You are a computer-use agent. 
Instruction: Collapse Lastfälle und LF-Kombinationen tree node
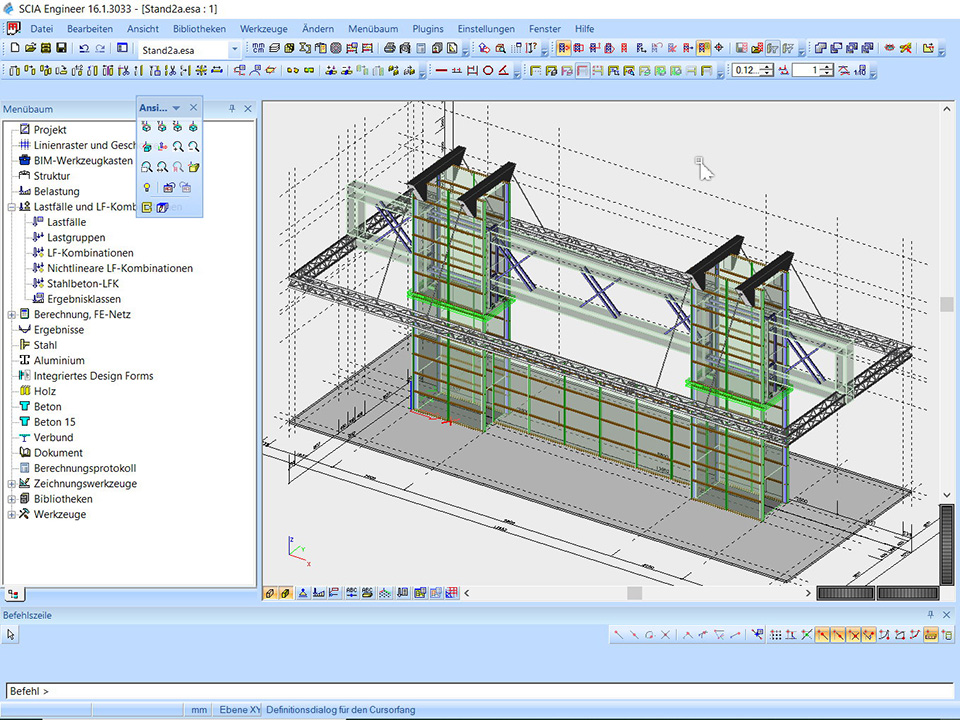(12, 207)
